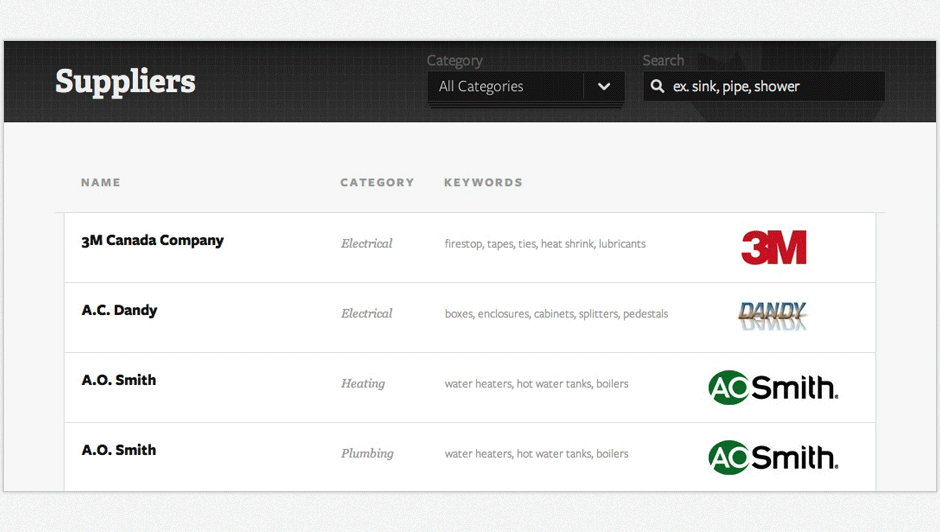Select Electrical category of 3M Canada row

click(367, 244)
